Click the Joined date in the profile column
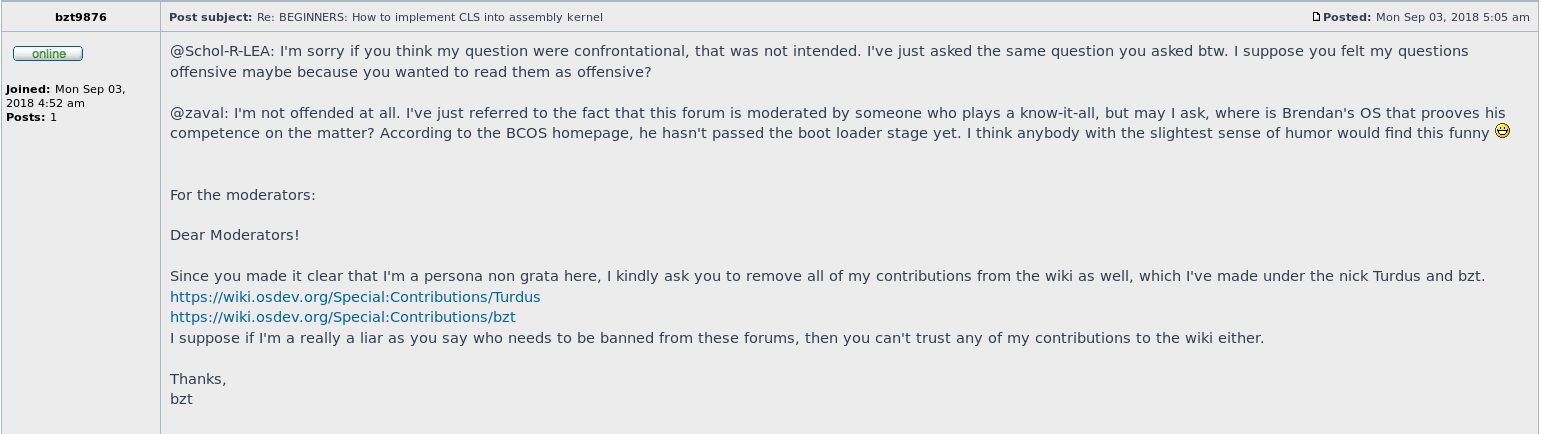 pos(65,96)
